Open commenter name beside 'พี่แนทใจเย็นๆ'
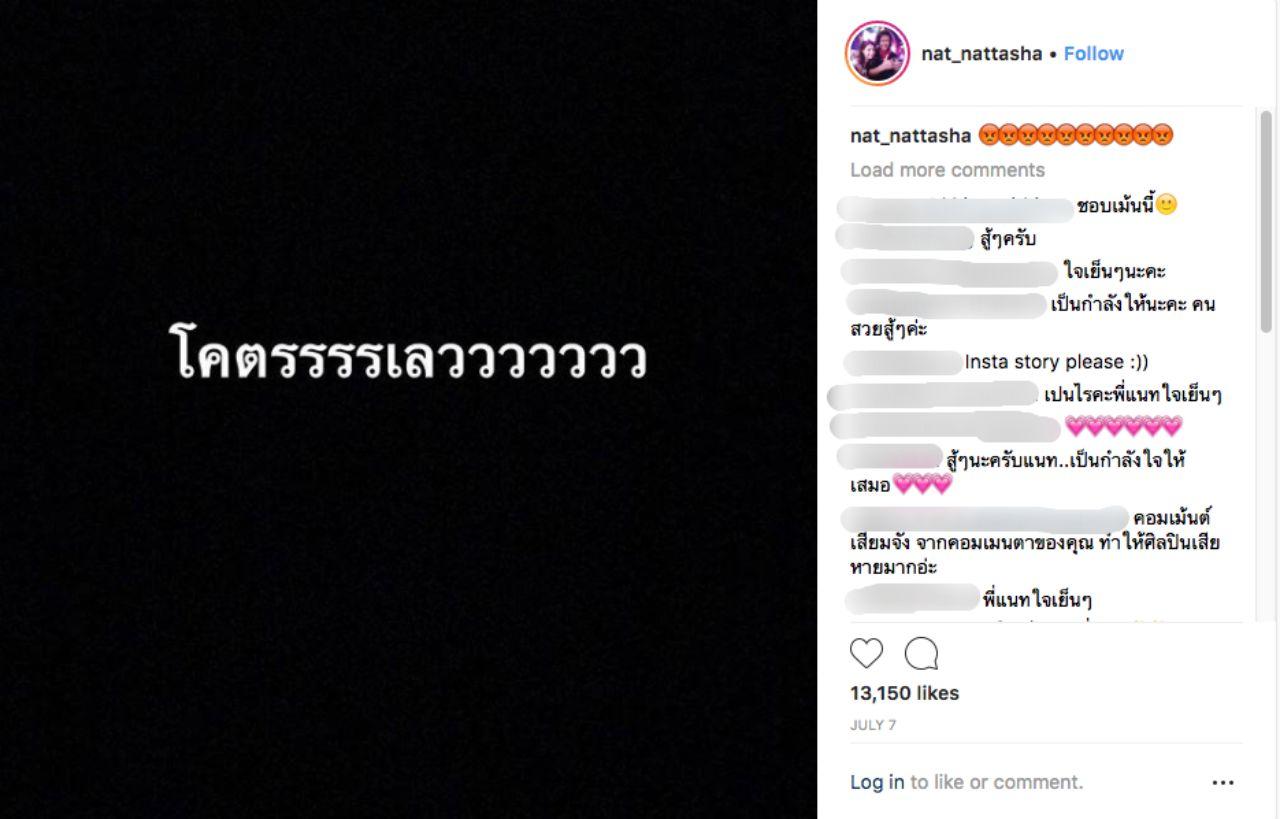1280x819 pixels. pos(911,600)
